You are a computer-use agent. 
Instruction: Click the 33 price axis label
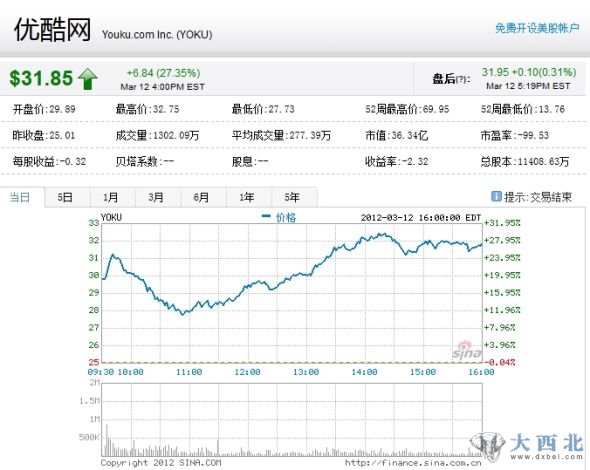(94, 223)
